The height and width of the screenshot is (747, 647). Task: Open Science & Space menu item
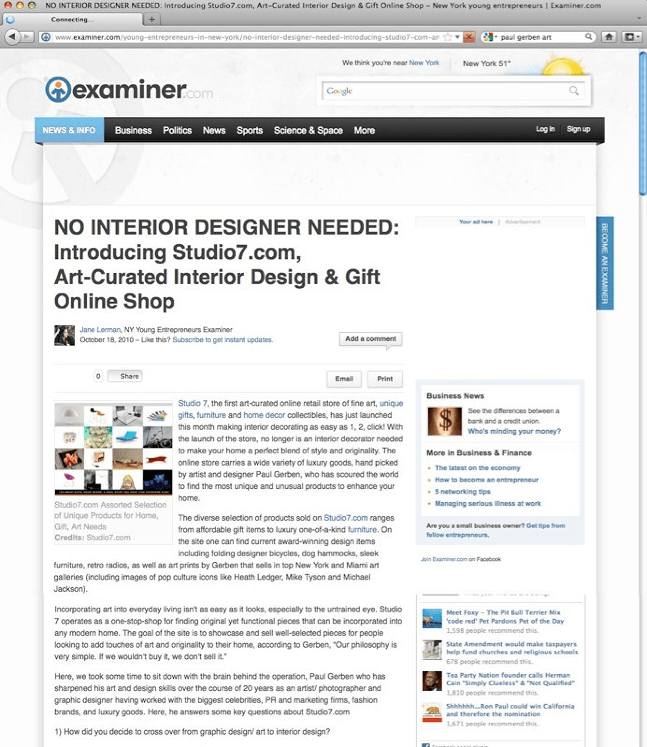[x=308, y=131]
